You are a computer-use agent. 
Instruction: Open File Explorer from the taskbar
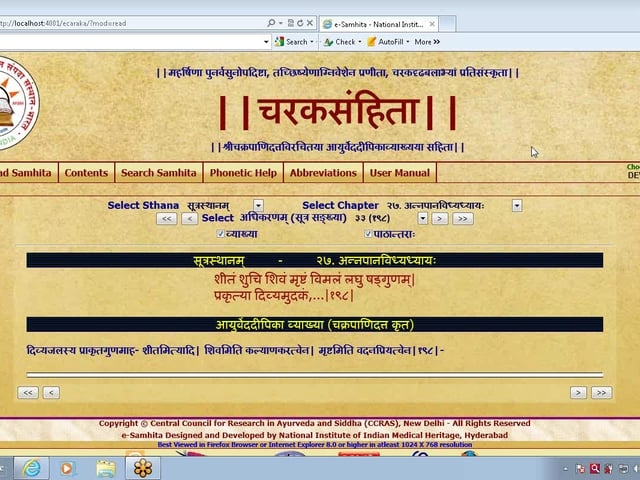[106, 468]
